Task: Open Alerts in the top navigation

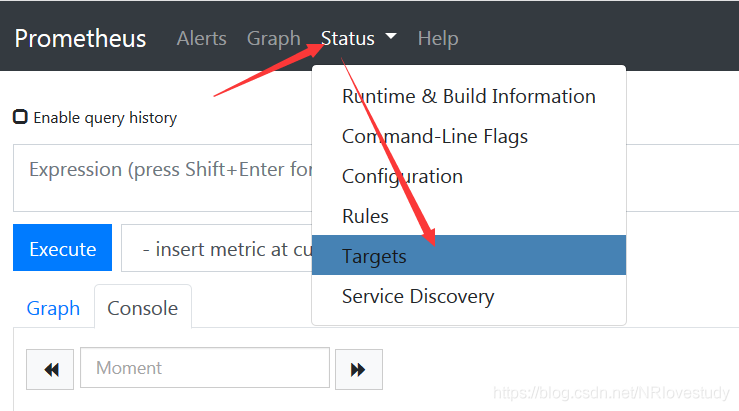Action: tap(201, 39)
